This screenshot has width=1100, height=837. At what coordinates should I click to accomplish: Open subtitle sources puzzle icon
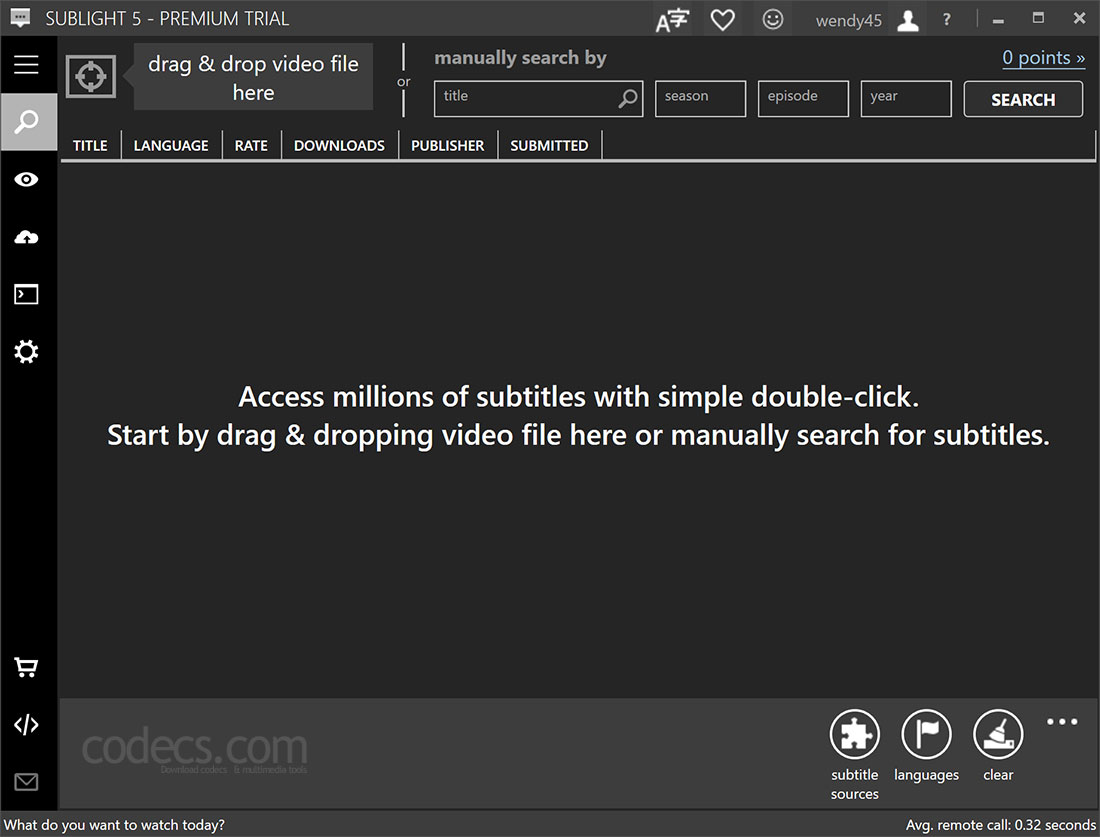tap(854, 734)
